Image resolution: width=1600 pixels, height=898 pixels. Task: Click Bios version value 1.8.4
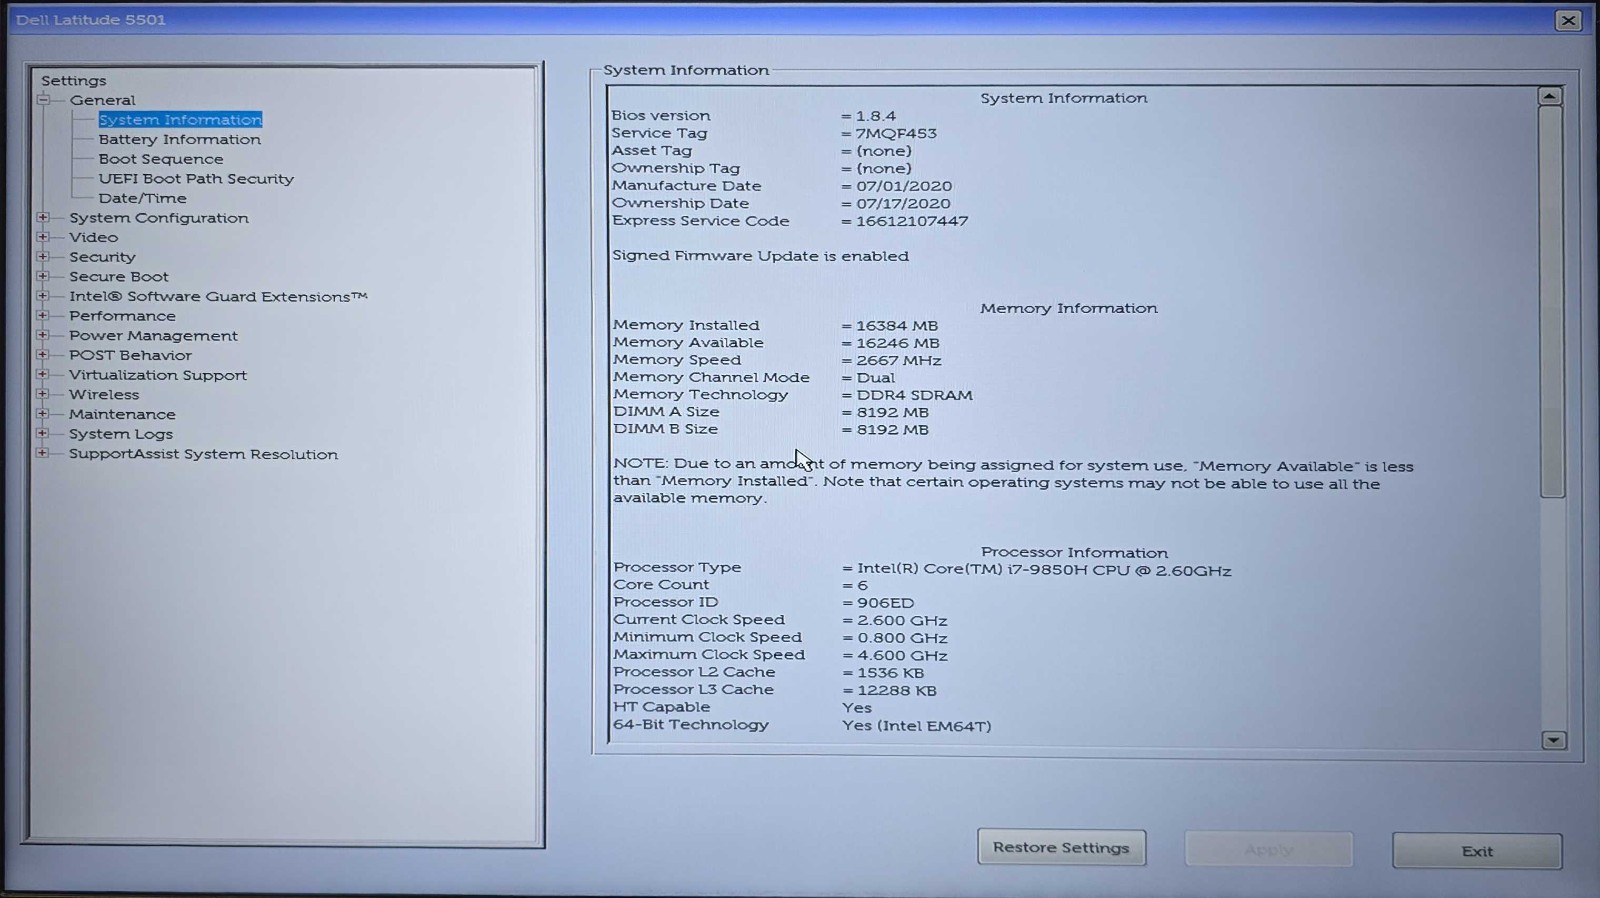[876, 116]
